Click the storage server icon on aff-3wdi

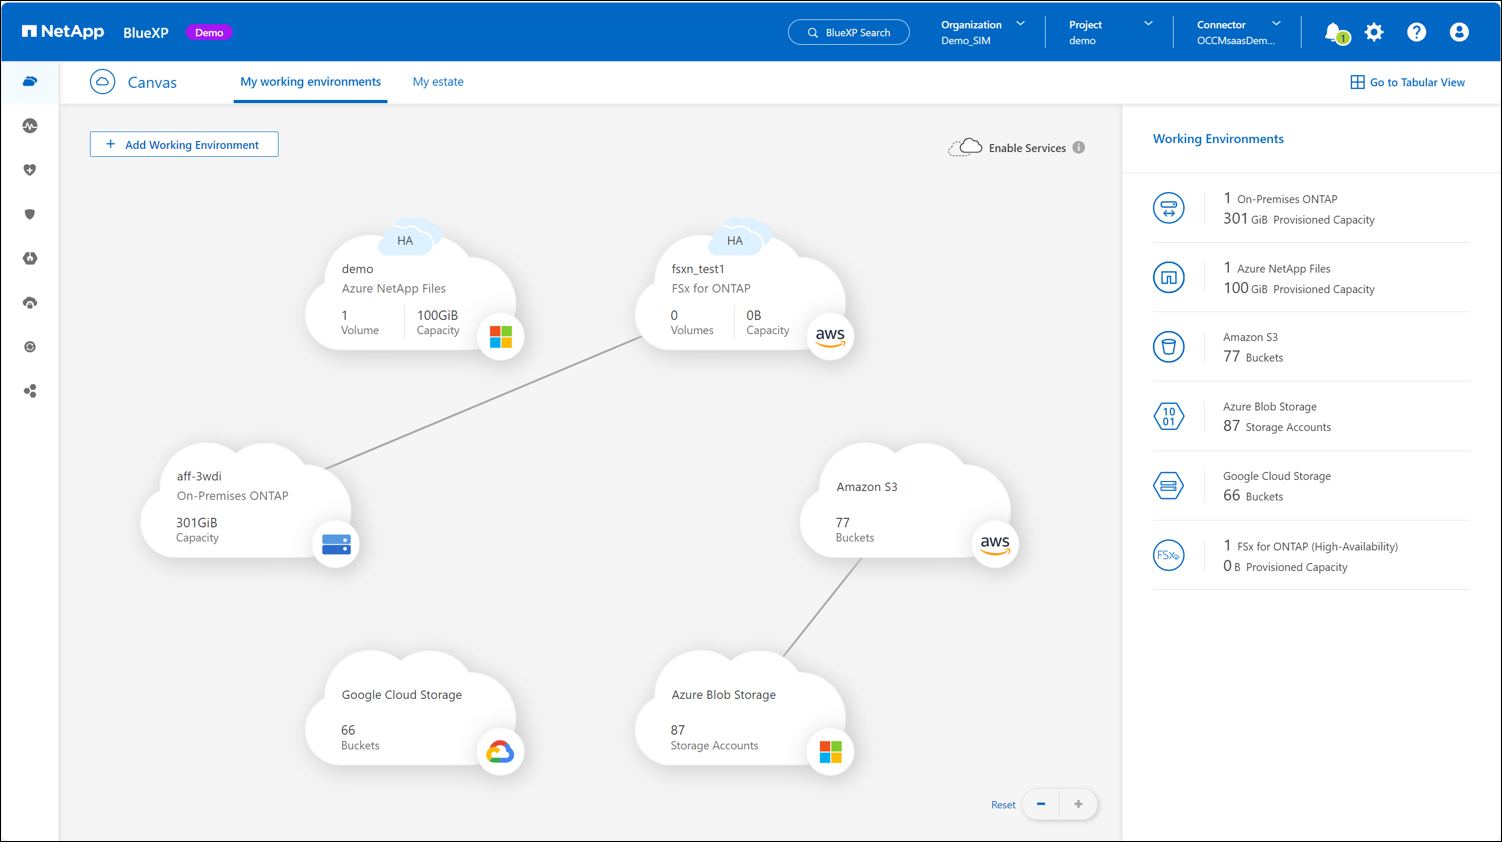[x=336, y=544]
